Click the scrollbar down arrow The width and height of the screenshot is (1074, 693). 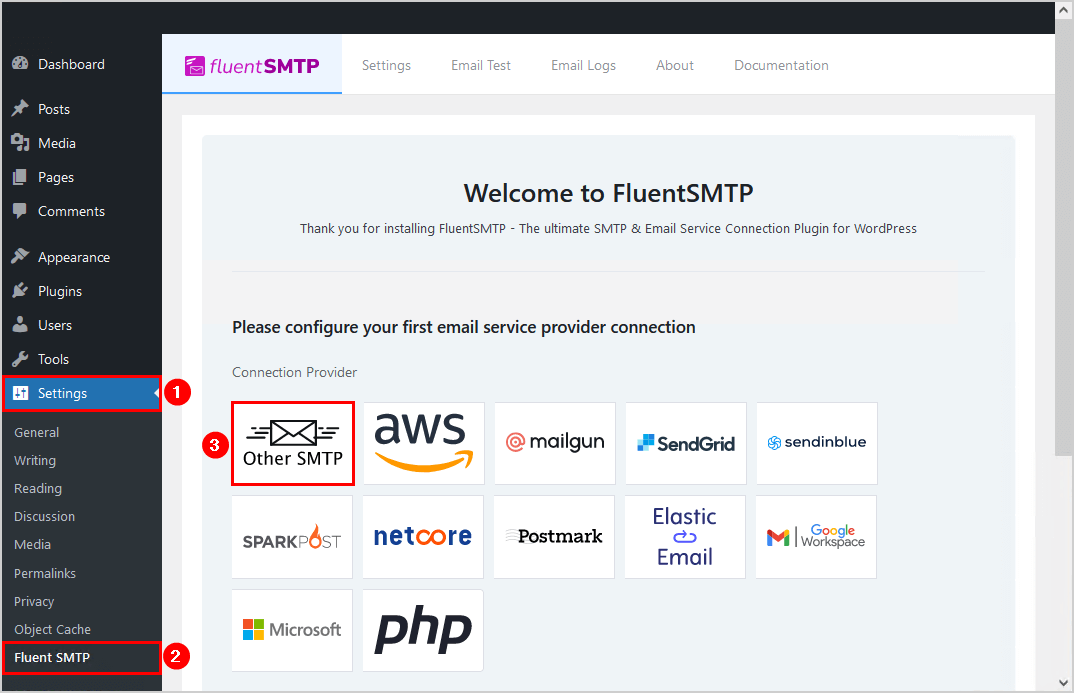pos(1064,683)
